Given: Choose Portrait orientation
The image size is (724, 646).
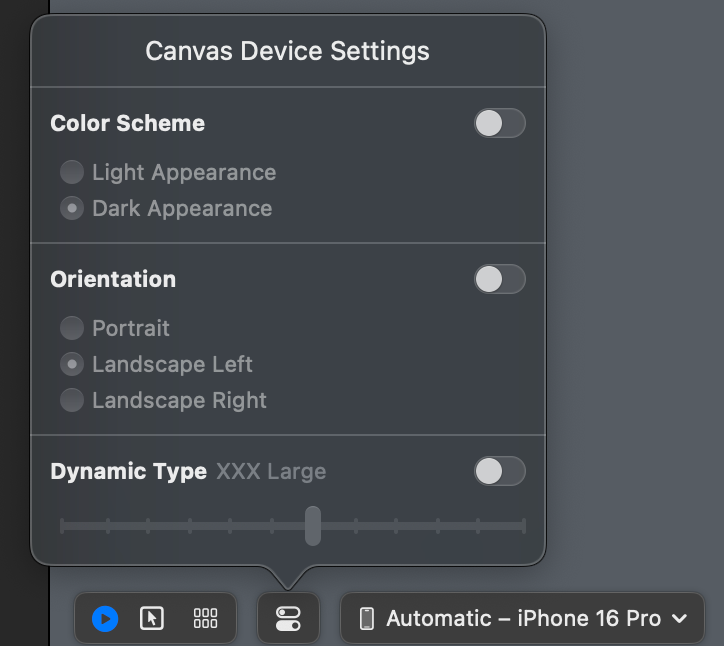Looking at the screenshot, I should (72, 328).
